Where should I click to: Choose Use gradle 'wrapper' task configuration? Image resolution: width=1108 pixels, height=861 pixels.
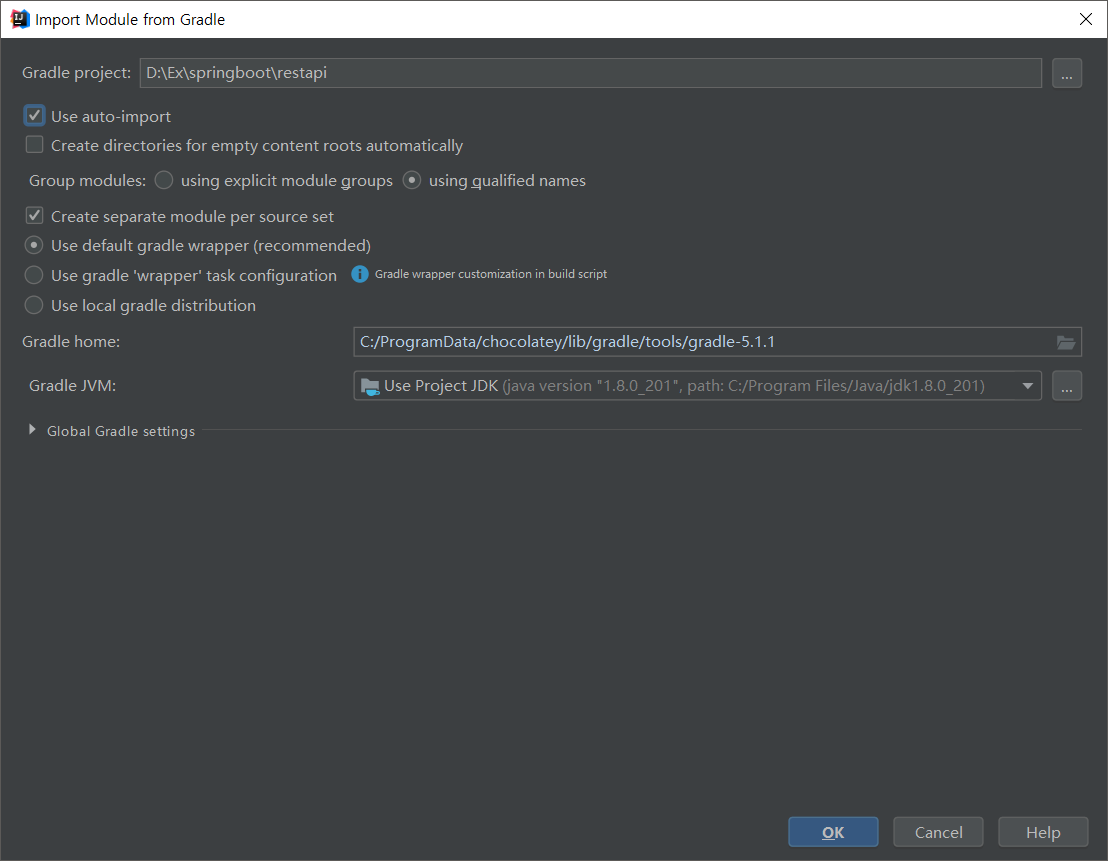coord(34,275)
